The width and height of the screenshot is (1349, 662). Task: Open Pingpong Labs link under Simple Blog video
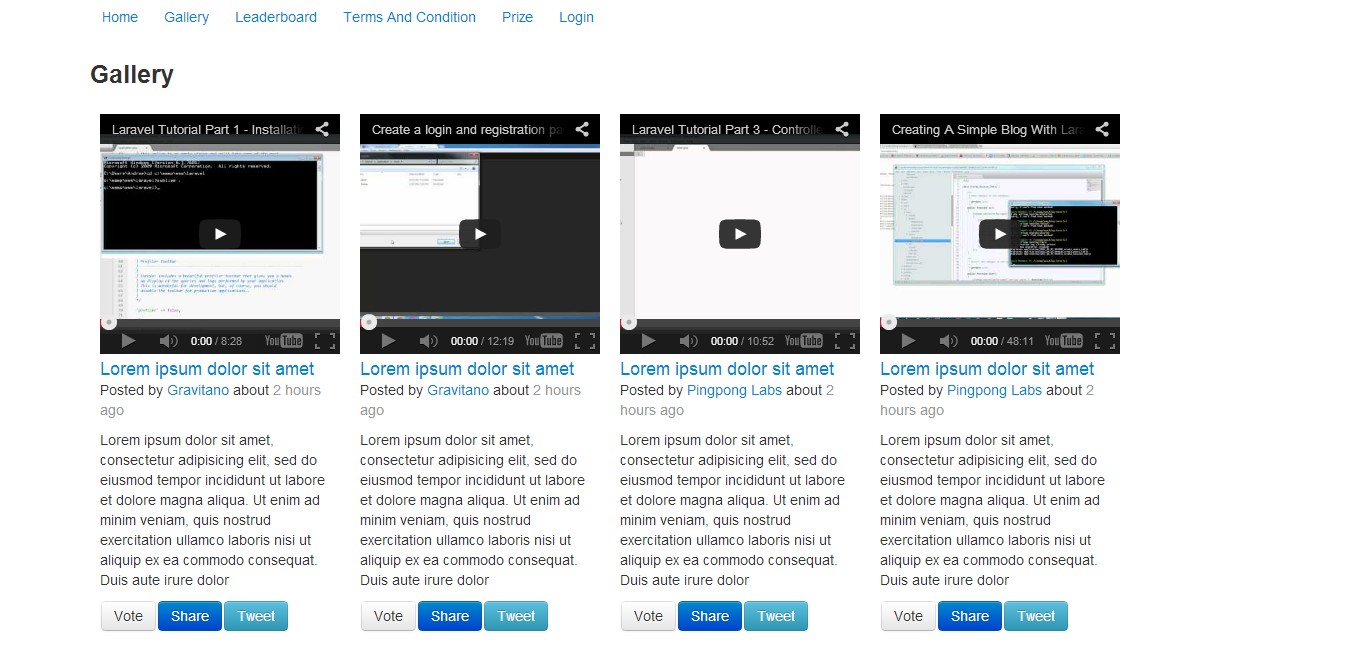(x=994, y=390)
